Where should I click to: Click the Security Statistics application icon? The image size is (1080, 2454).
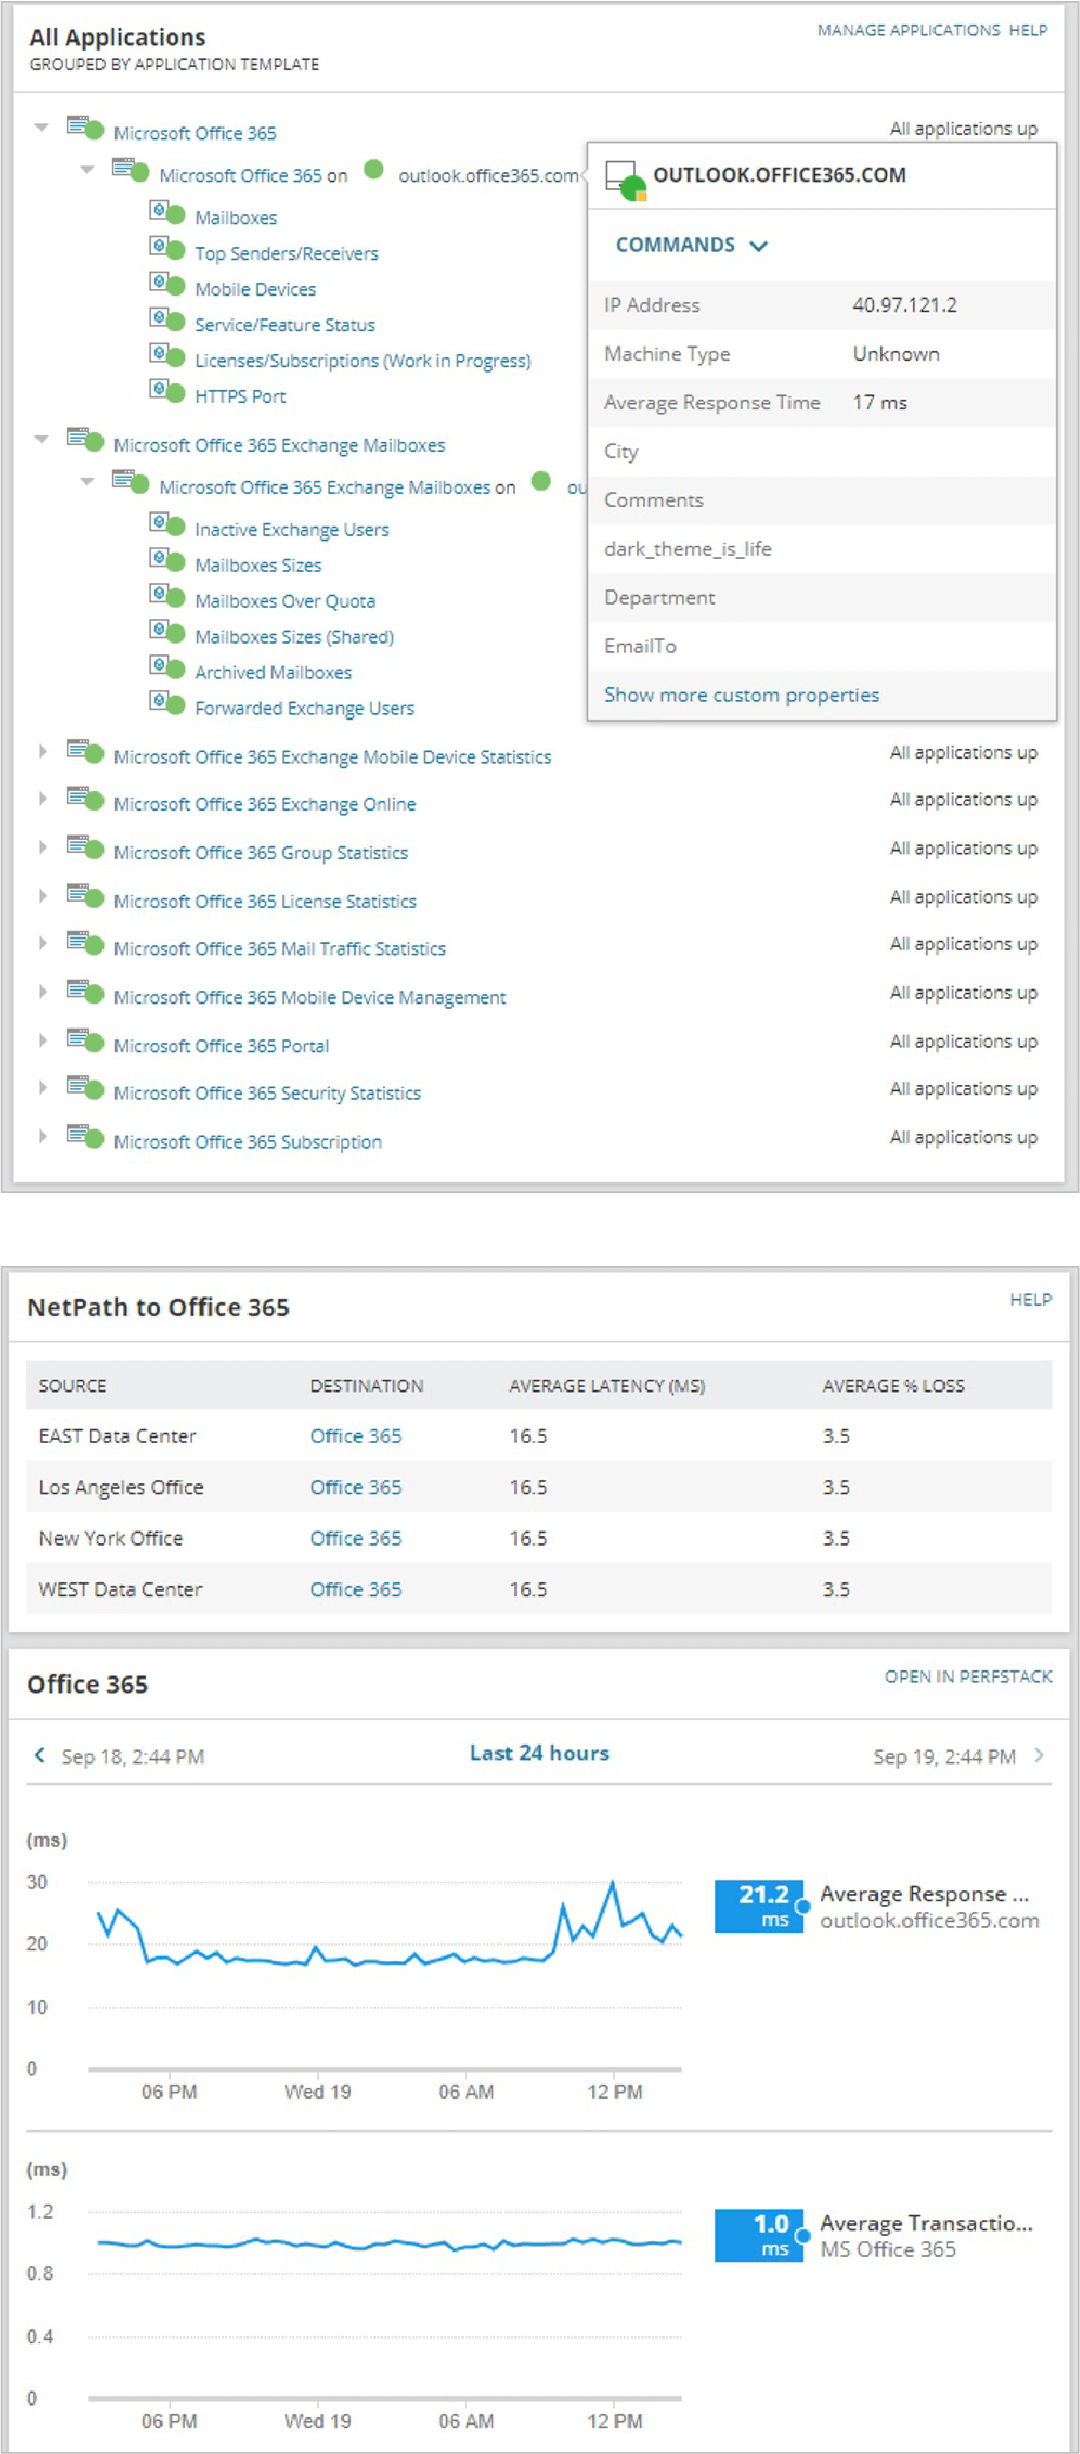point(86,1088)
